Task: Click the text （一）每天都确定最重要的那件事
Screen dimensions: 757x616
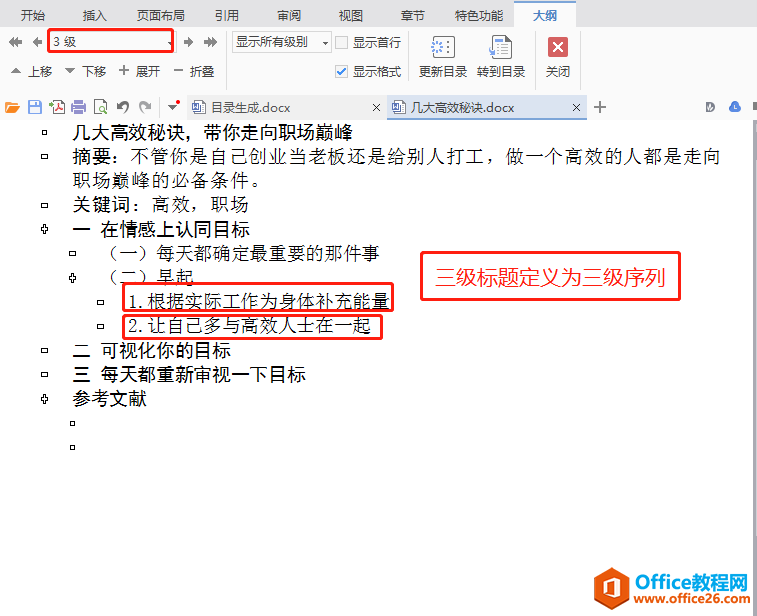Action: (241, 253)
